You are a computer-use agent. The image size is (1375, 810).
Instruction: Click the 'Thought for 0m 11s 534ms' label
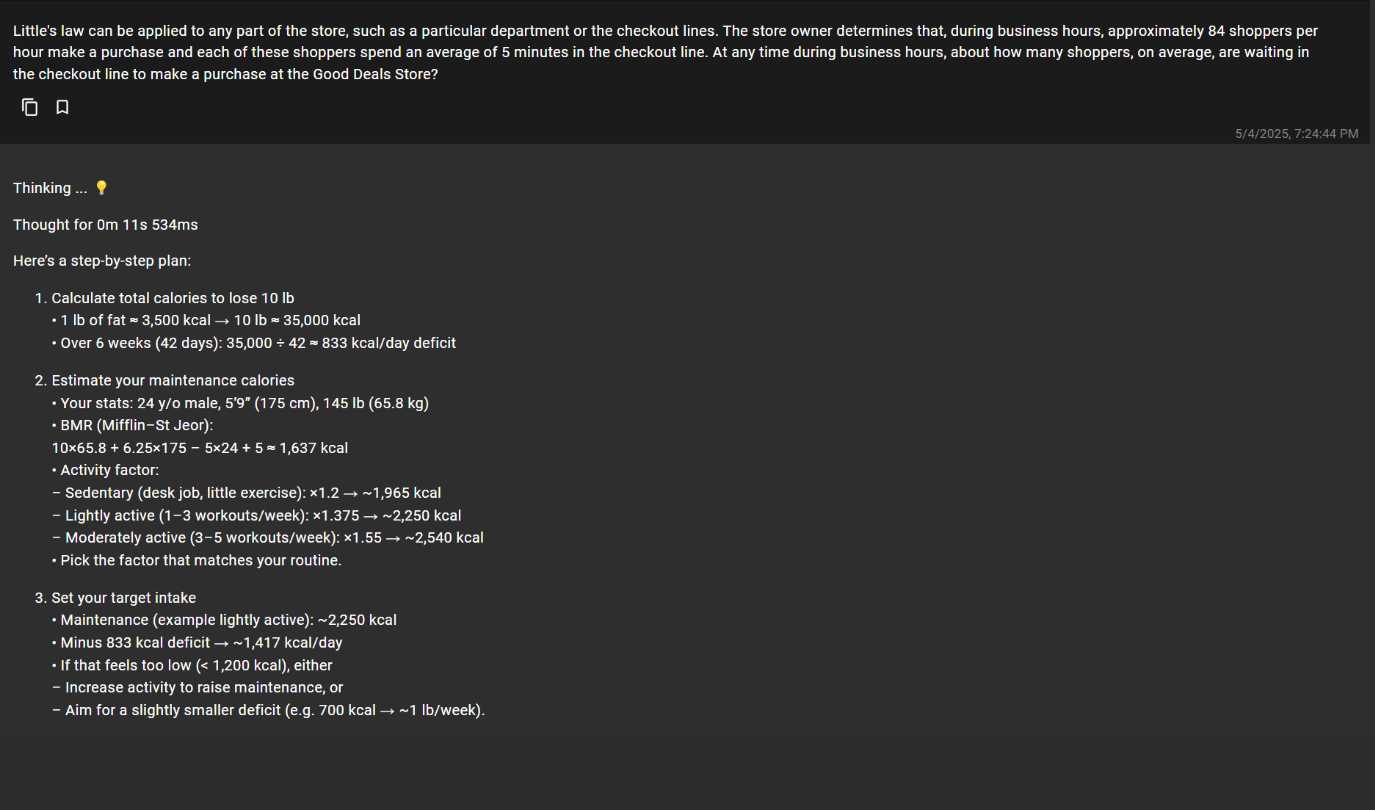pos(105,225)
